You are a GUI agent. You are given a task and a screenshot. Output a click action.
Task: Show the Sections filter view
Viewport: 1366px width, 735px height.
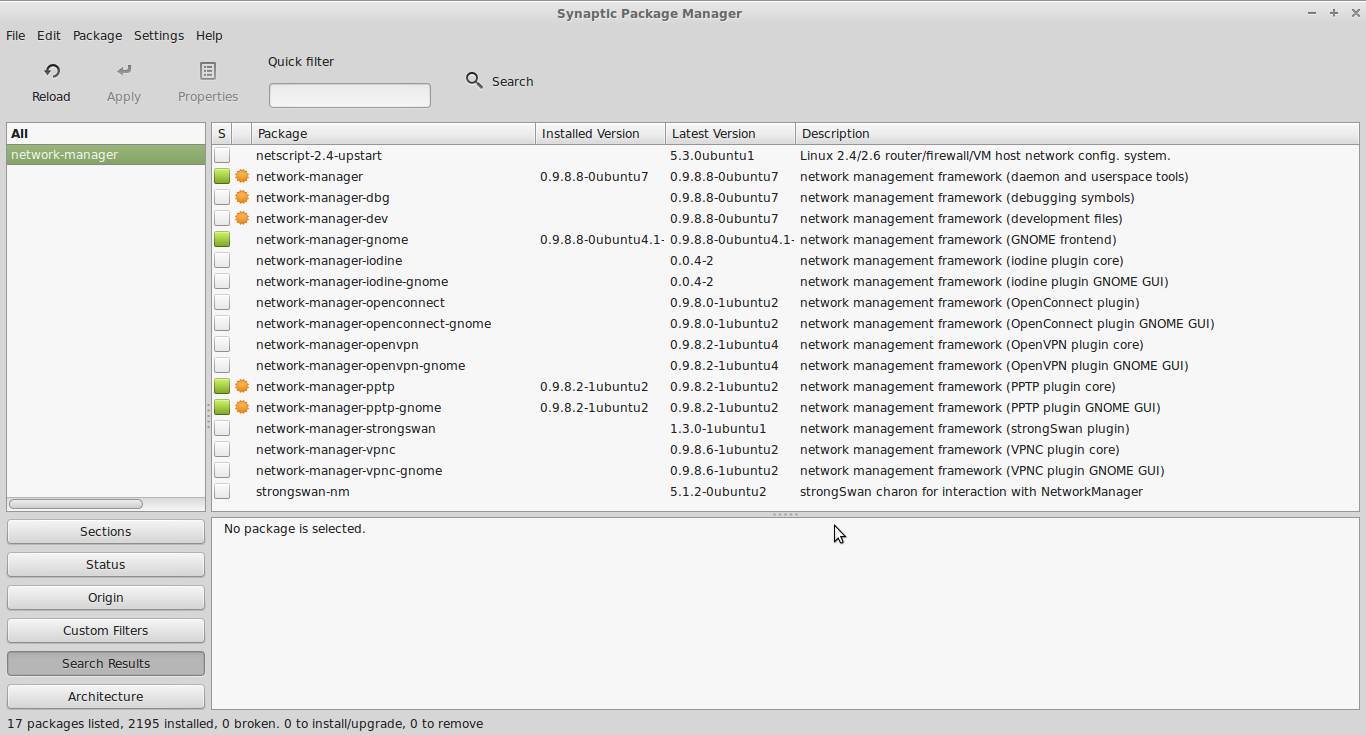pos(106,531)
